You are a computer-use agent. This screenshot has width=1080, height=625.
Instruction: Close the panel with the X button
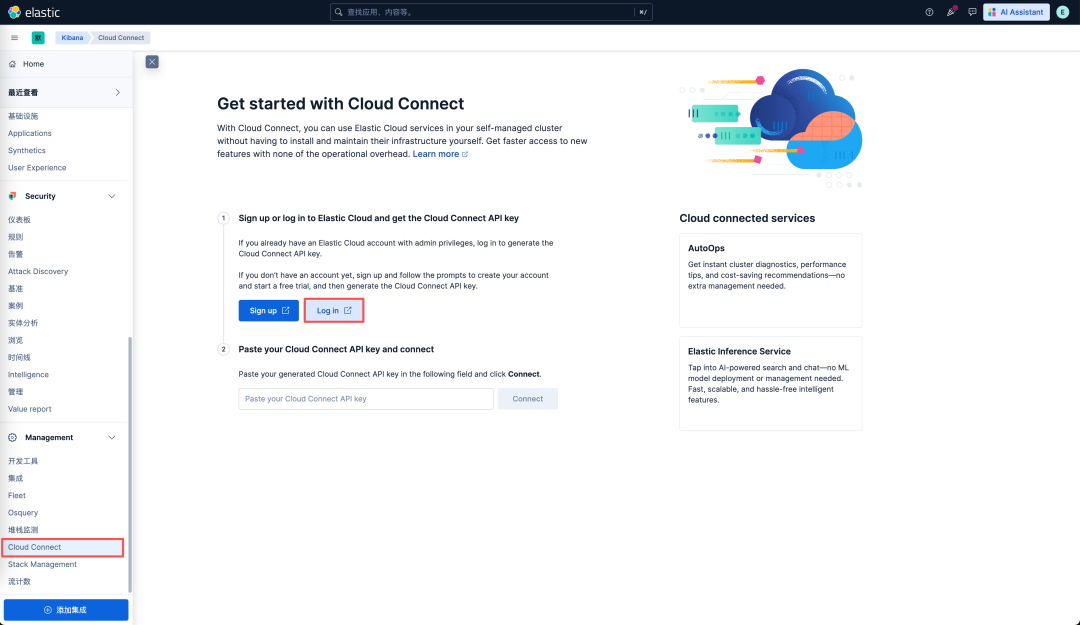point(152,62)
